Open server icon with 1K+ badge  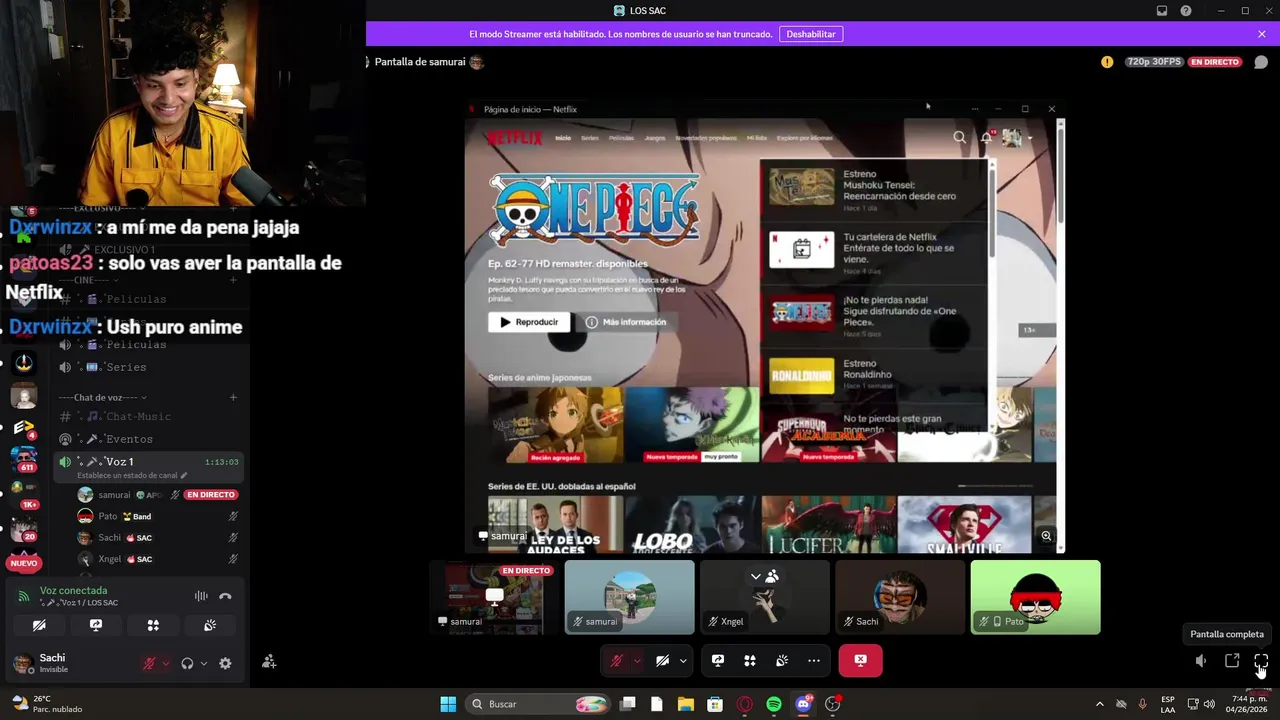[24, 493]
